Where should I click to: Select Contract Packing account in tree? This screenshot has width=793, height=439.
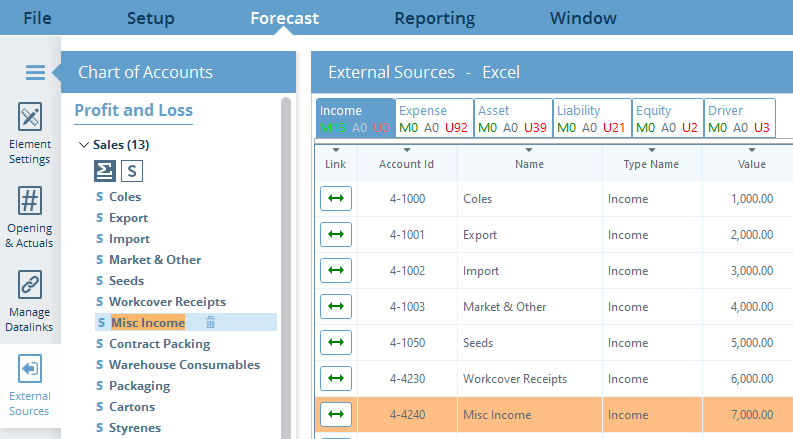pyautogui.click(x=159, y=343)
